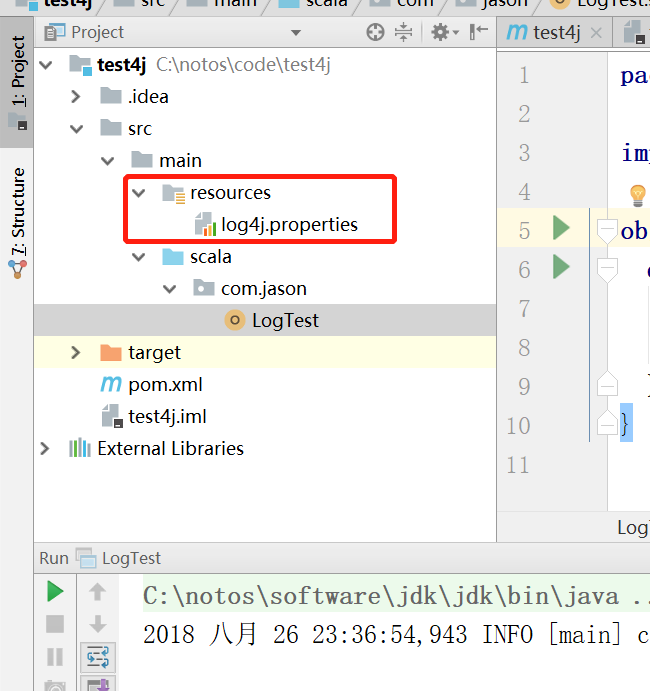650x691 pixels.
Task: Rerun LogTest with green play button
Action: click(55, 592)
